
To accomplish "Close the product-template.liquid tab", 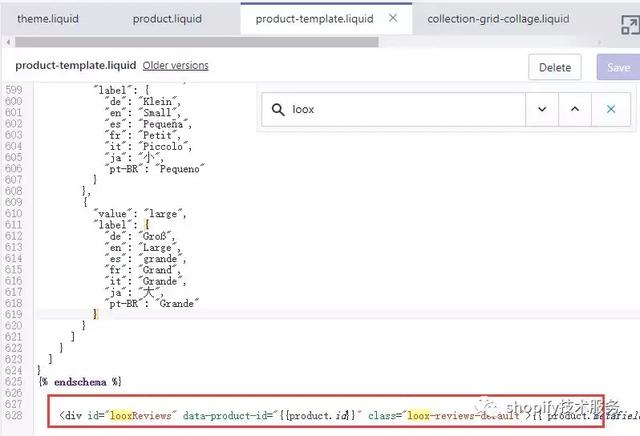I will pyautogui.click(x=393, y=18).
